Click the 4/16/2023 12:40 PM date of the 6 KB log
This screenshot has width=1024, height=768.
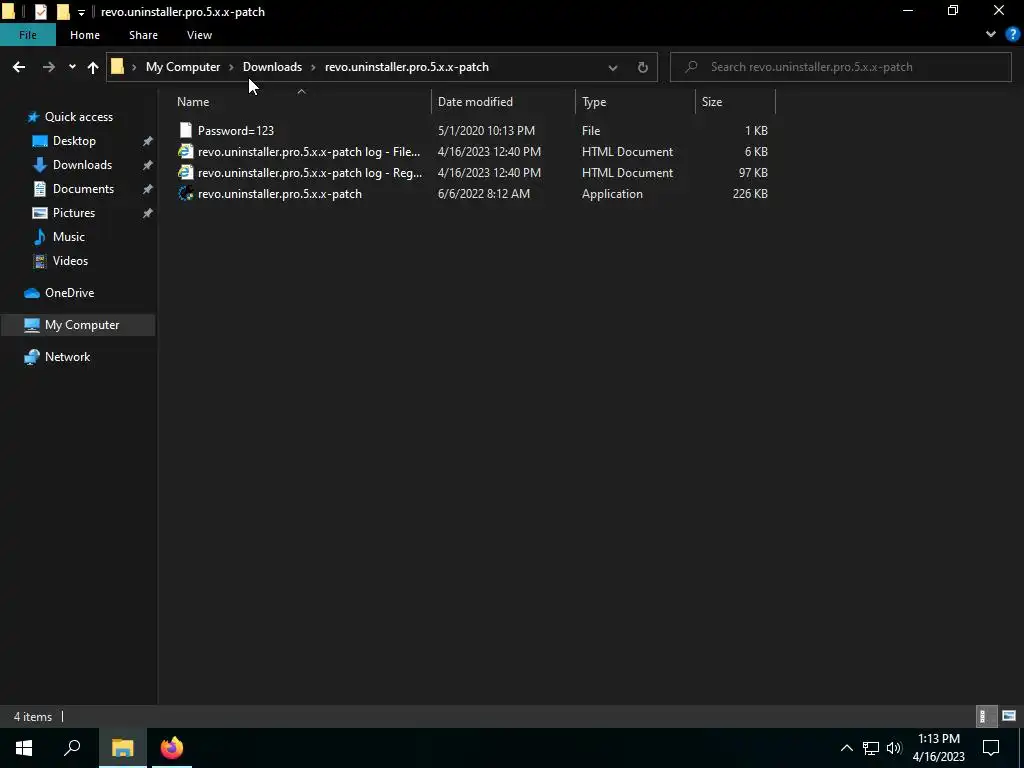(x=489, y=152)
